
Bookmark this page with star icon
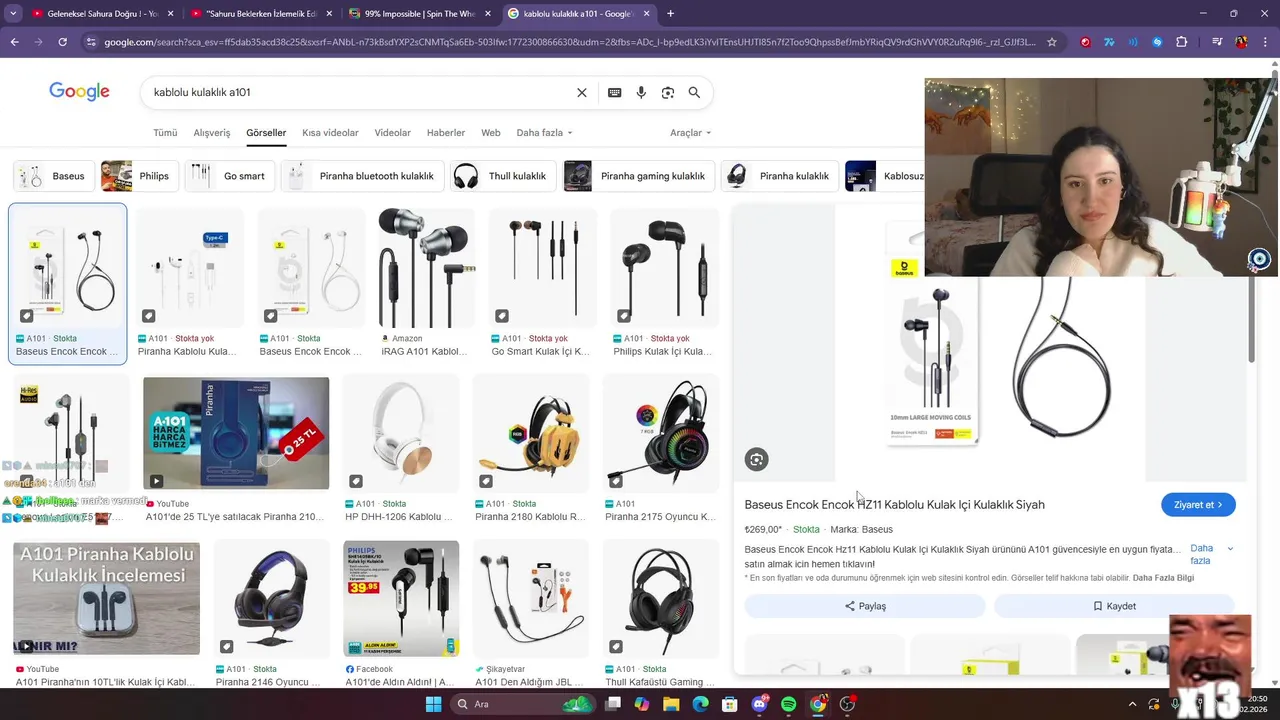[1052, 42]
